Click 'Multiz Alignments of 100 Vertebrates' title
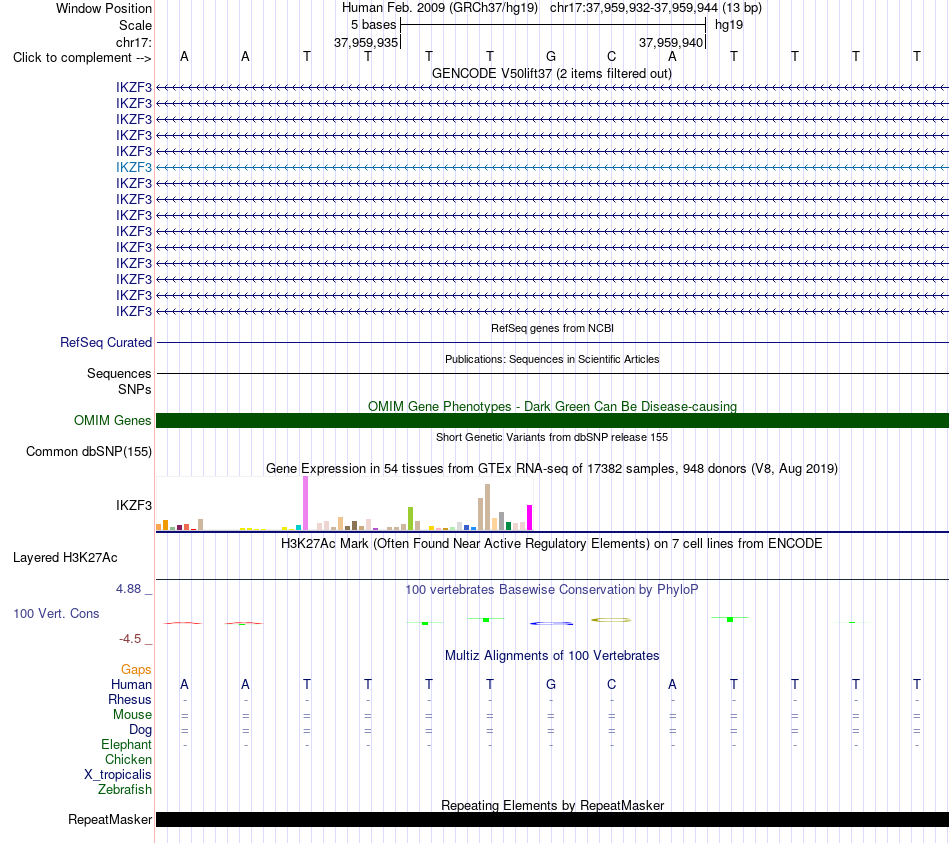This screenshot has height=843, width=950. (552, 656)
